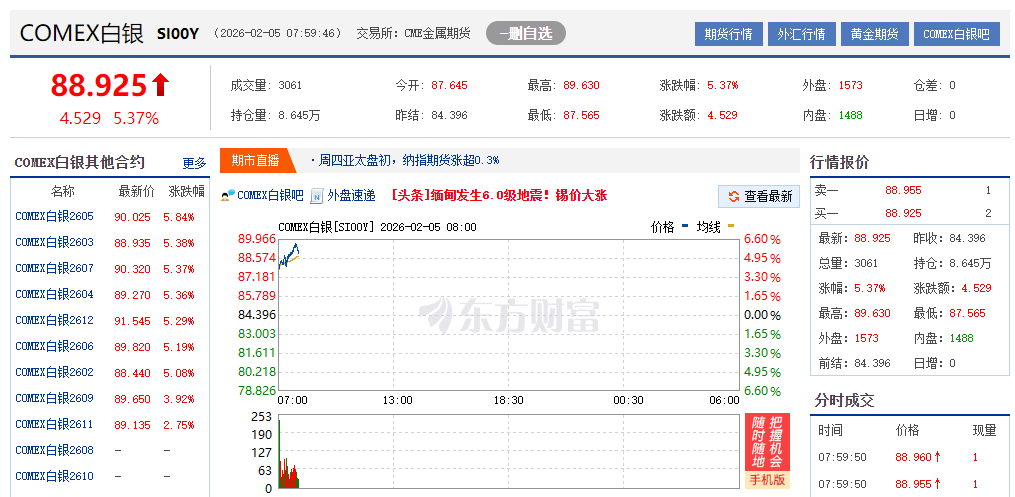
Task: Open the 期货行情 tab
Action: [x=729, y=34]
